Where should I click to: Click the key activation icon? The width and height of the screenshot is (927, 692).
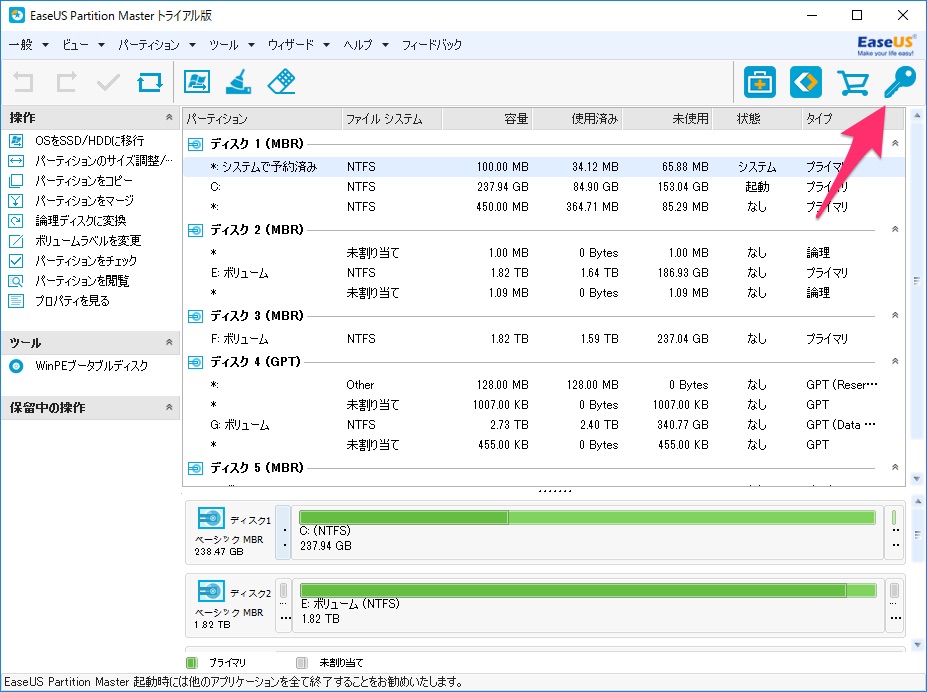[x=900, y=82]
